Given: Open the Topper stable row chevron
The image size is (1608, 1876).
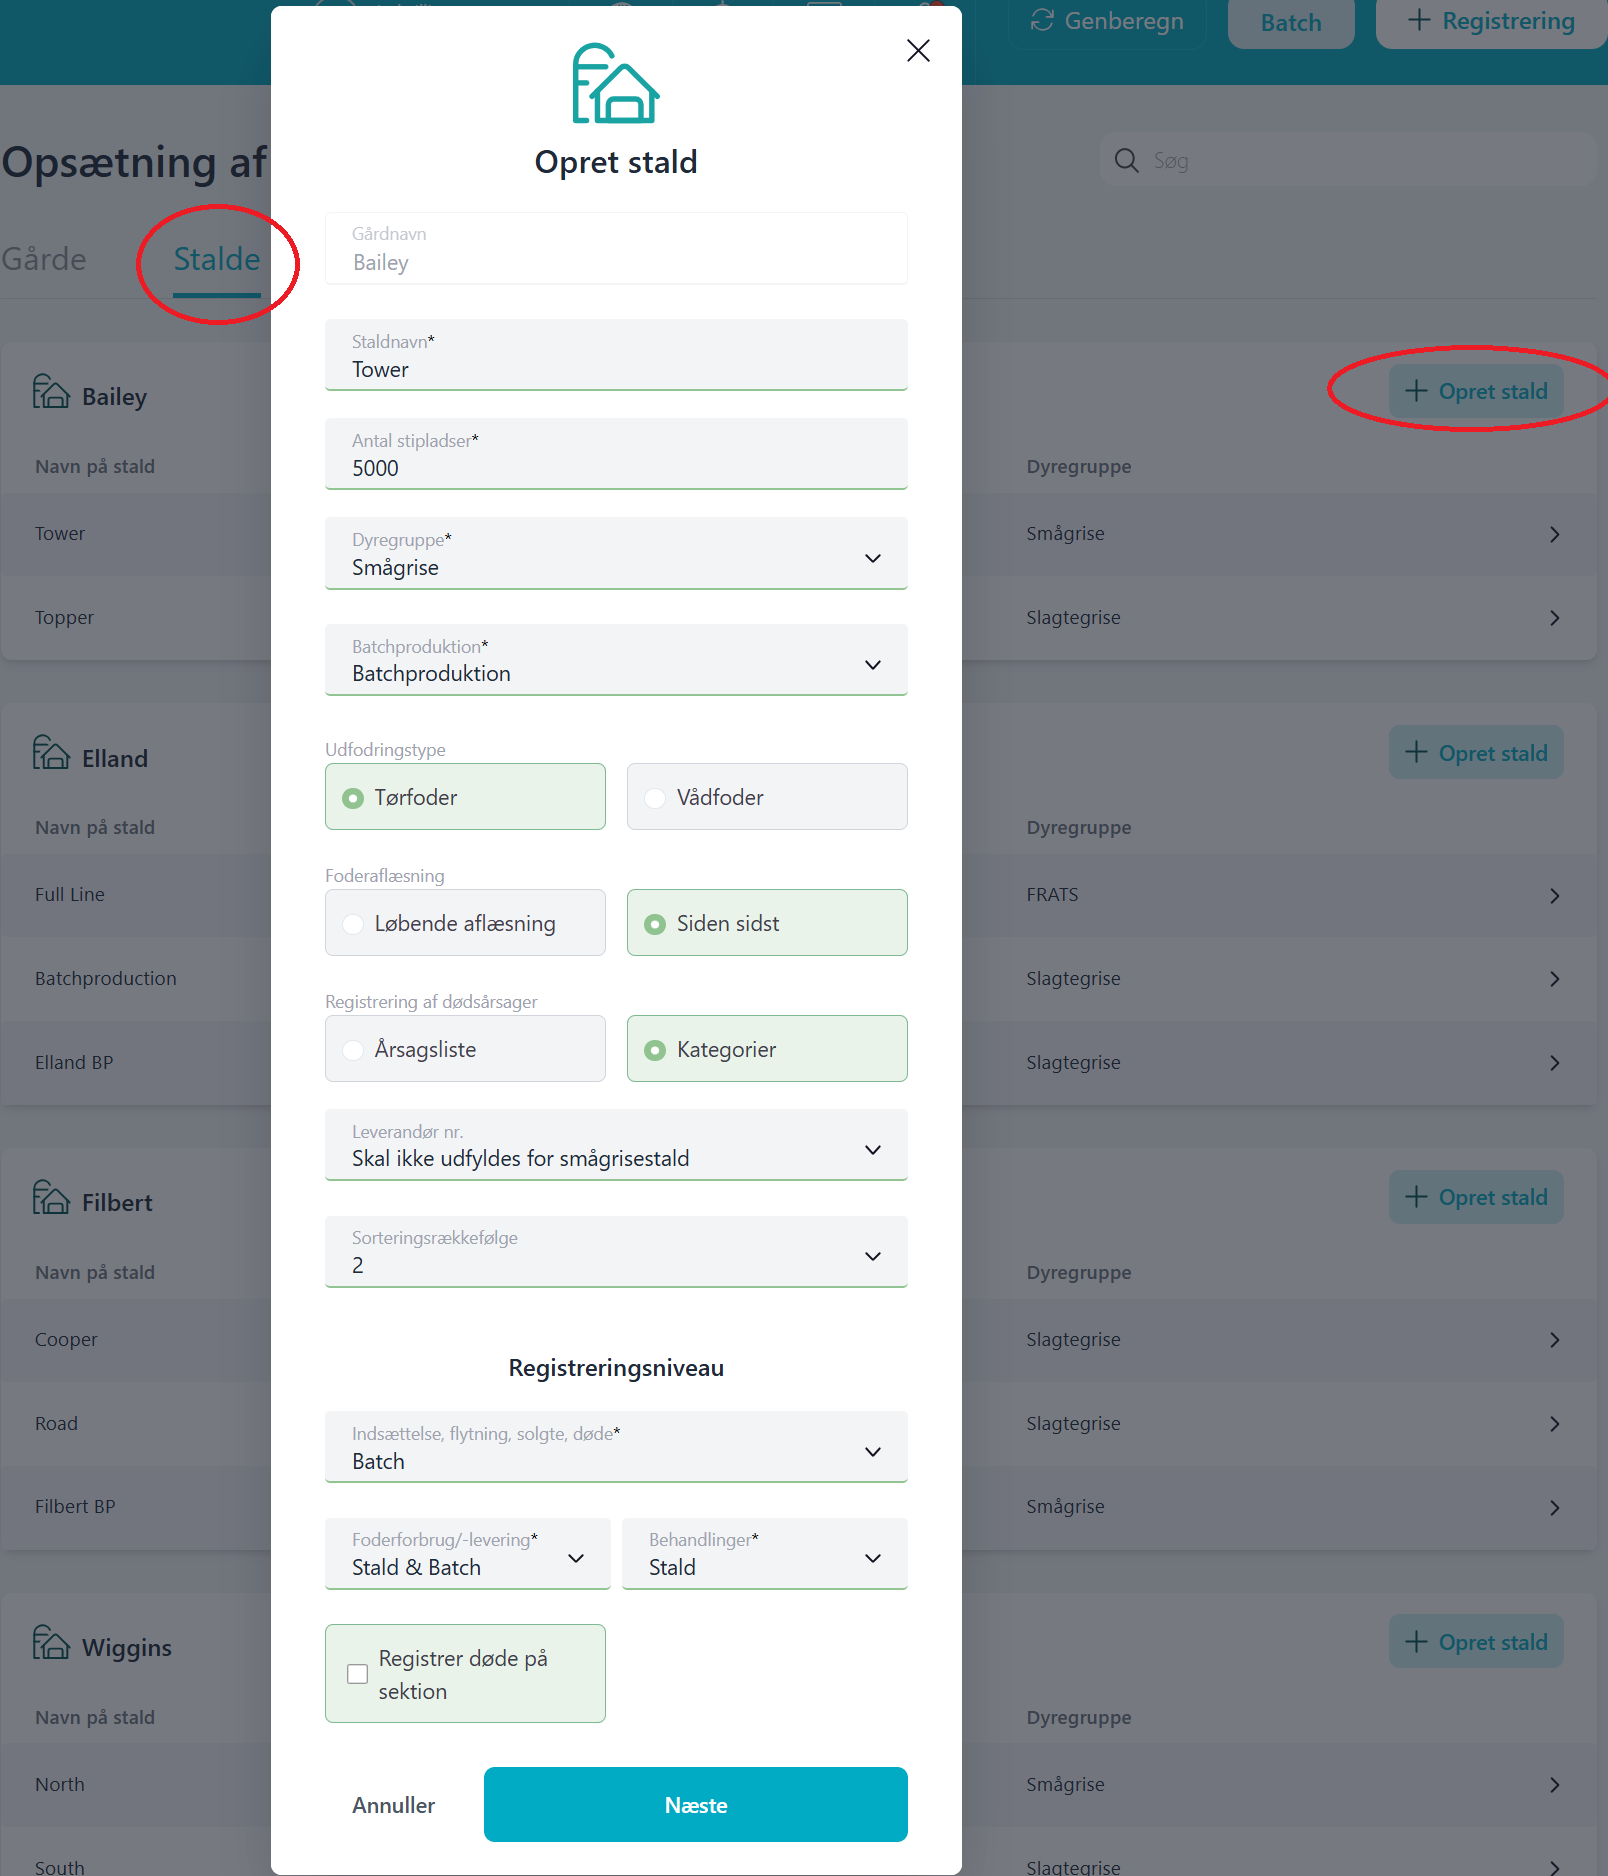Looking at the screenshot, I should (x=1554, y=618).
